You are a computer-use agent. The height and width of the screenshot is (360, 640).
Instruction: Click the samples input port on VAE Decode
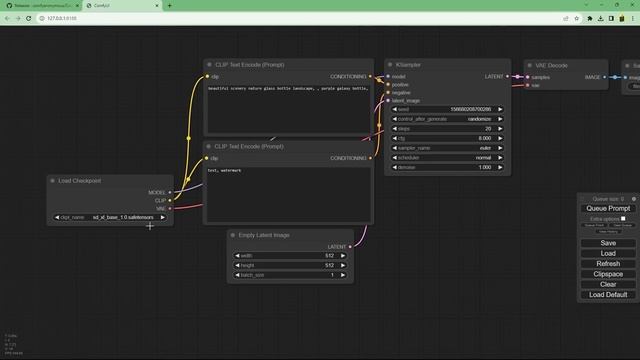528,77
